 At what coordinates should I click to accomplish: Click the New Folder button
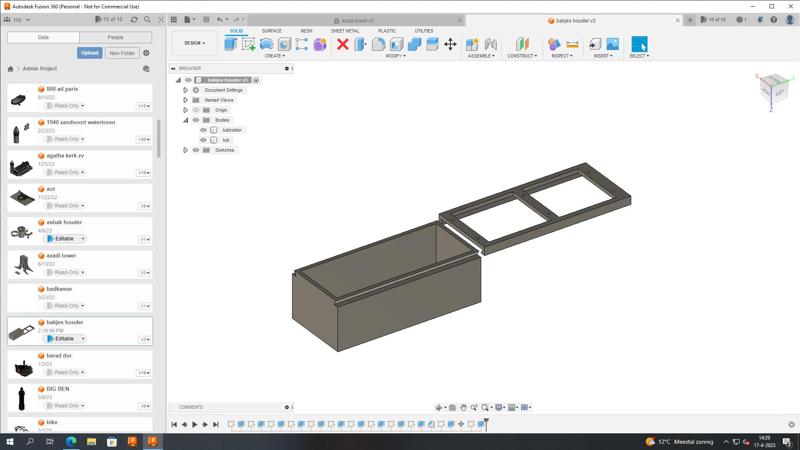tap(122, 53)
